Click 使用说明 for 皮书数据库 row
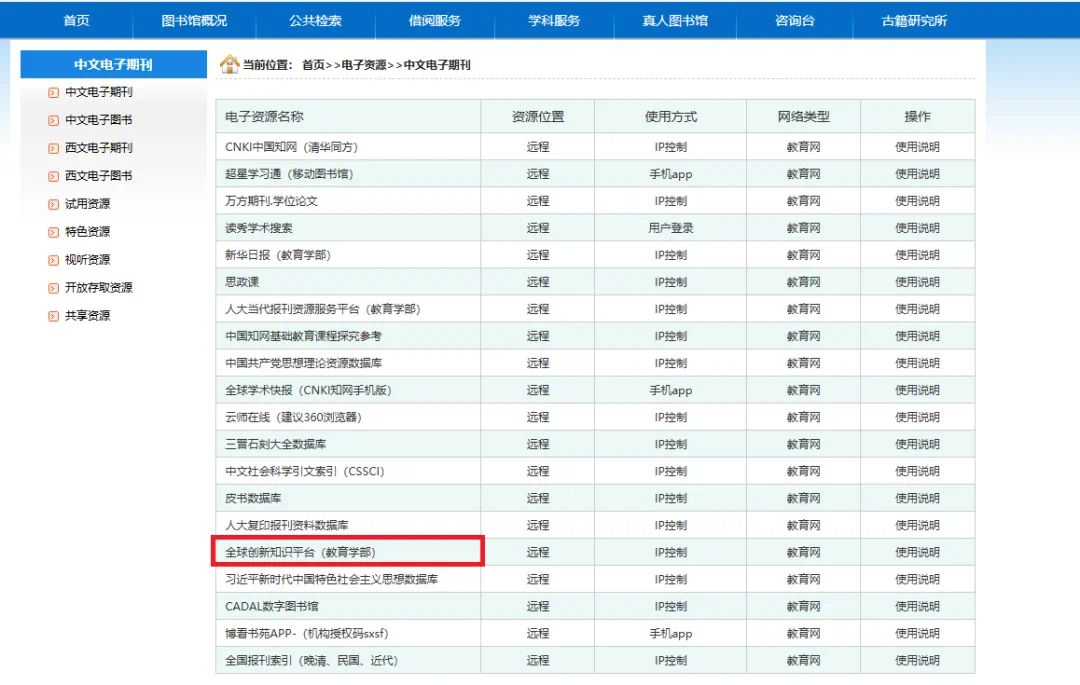 pos(917,498)
